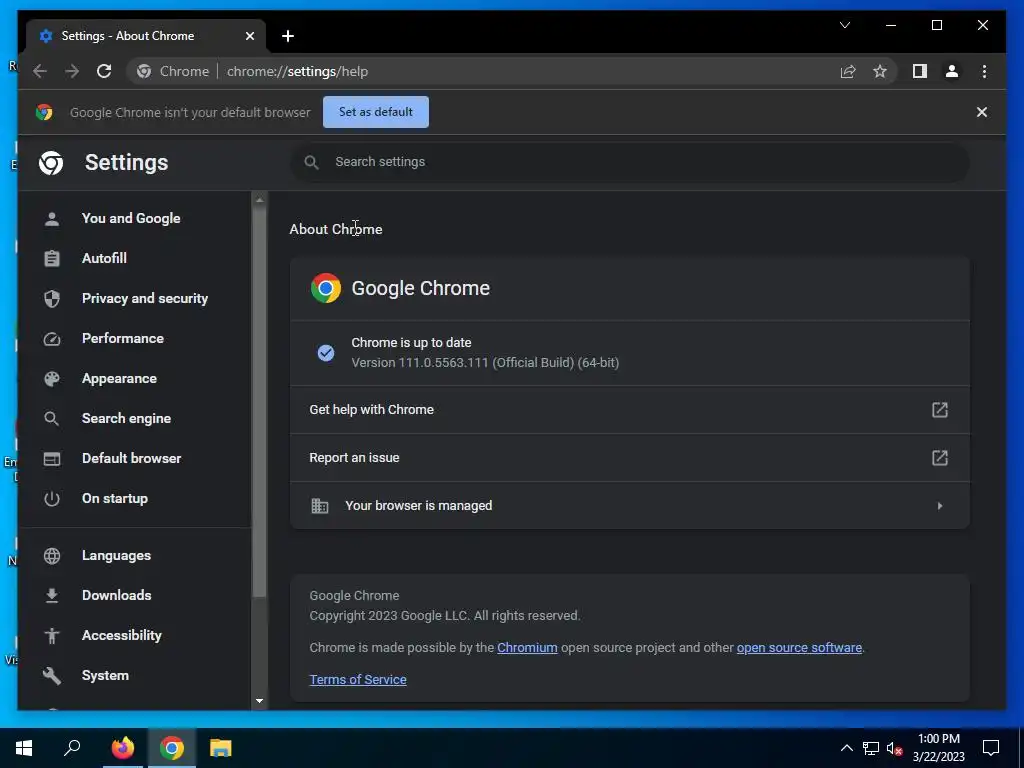1024x768 pixels.
Task: Open You and Google settings
Action: pyautogui.click(x=131, y=218)
